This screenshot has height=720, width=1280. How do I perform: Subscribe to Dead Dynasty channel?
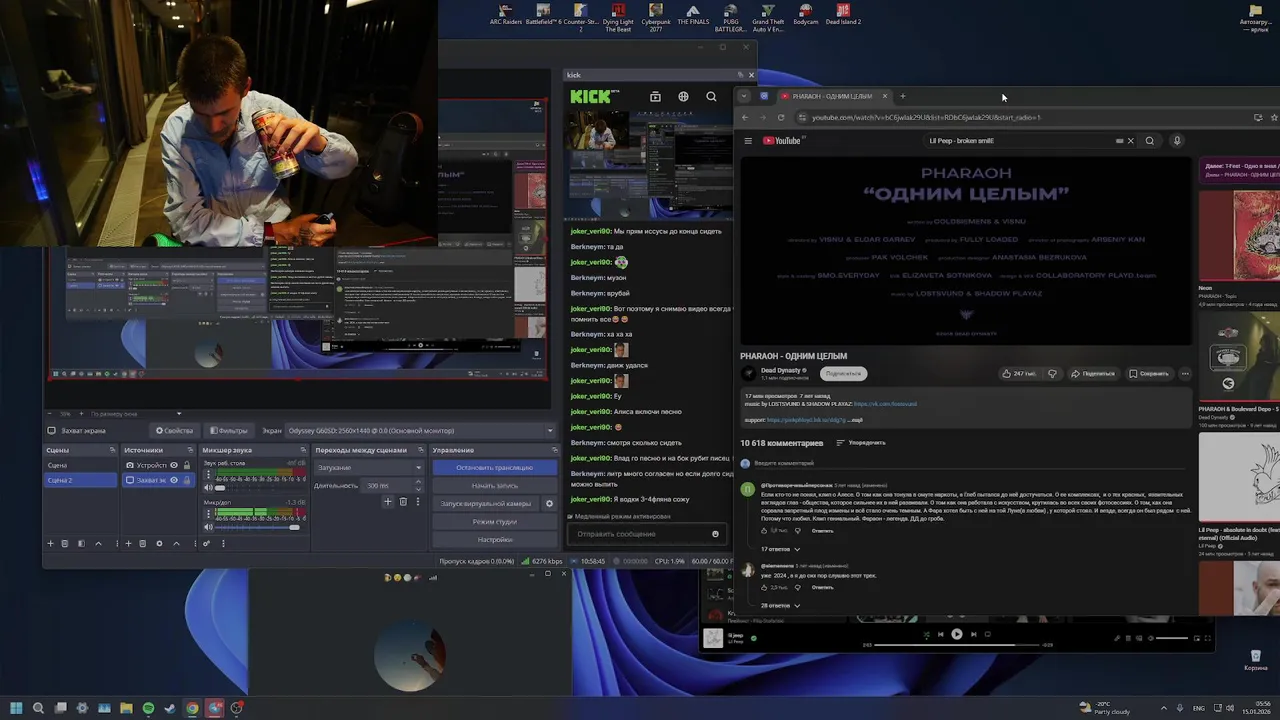tap(844, 374)
